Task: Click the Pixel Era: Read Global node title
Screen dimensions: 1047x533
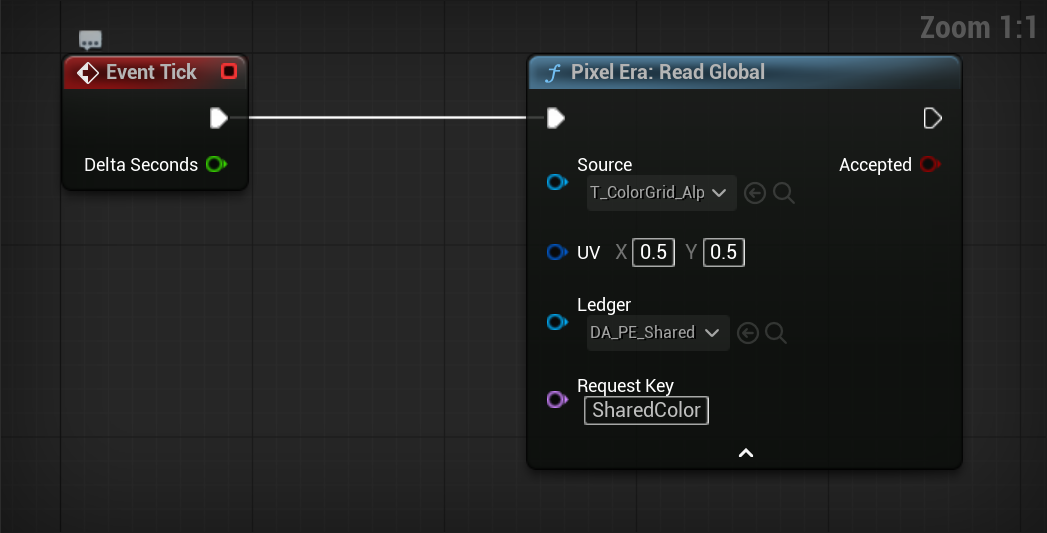Action: [668, 72]
